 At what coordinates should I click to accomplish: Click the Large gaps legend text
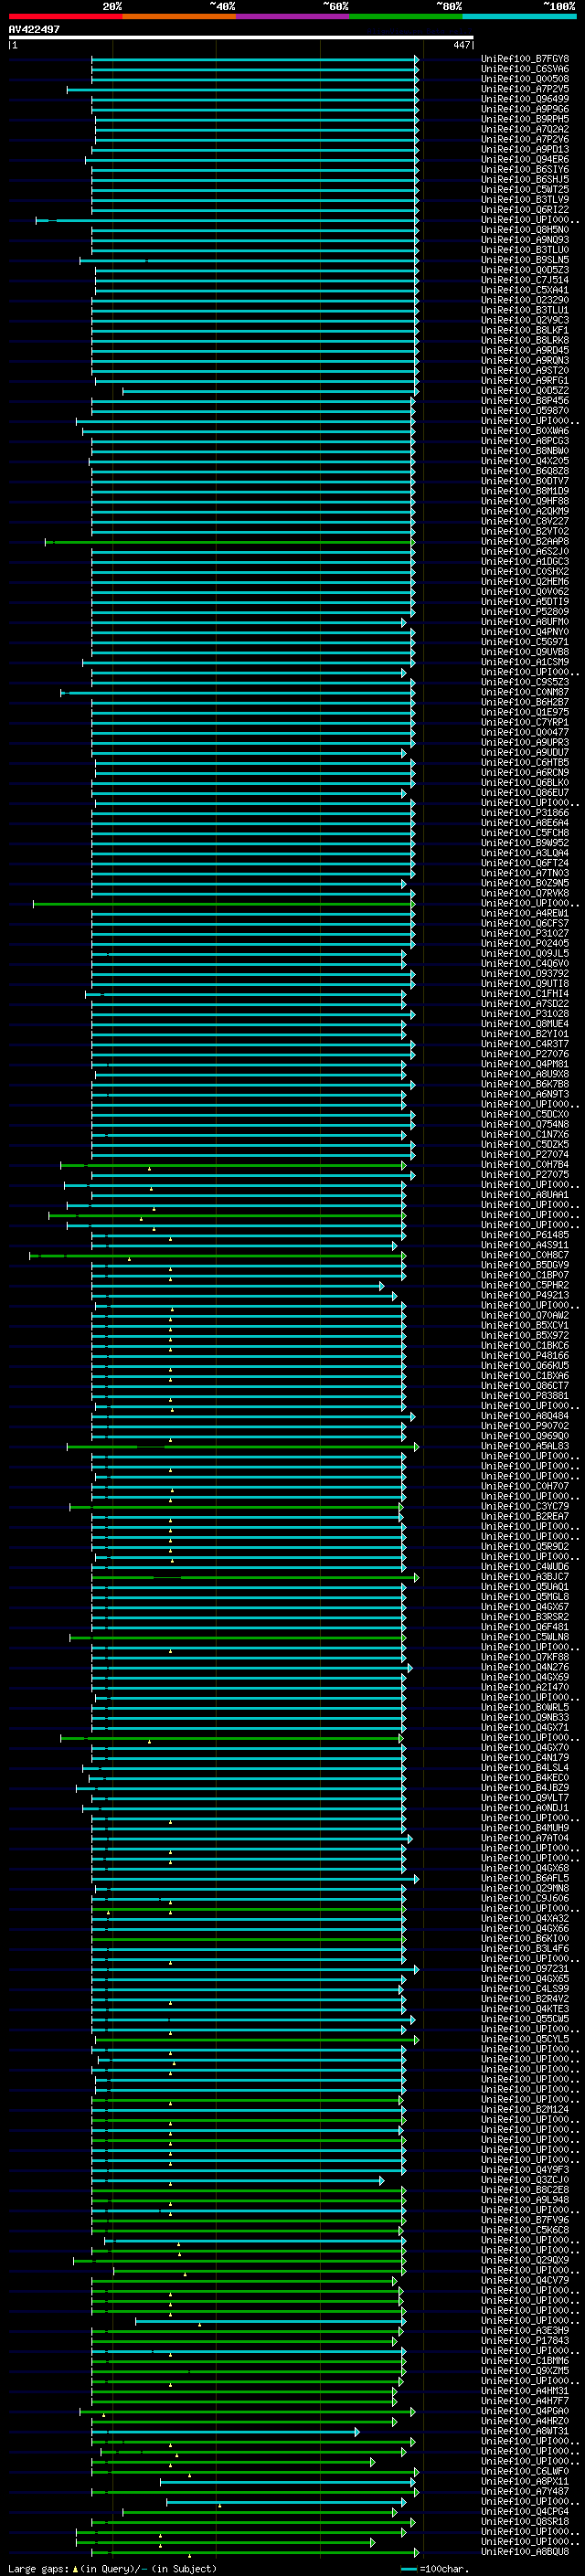[112, 2569]
